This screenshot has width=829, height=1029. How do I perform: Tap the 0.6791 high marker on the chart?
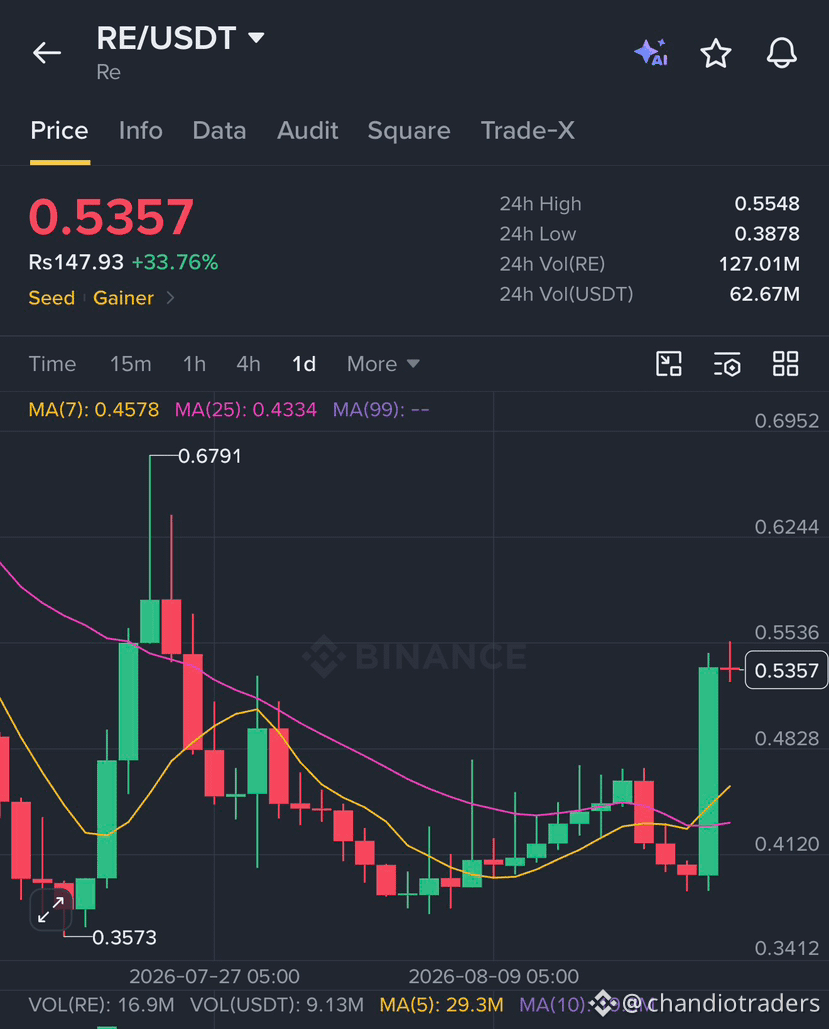click(x=210, y=456)
